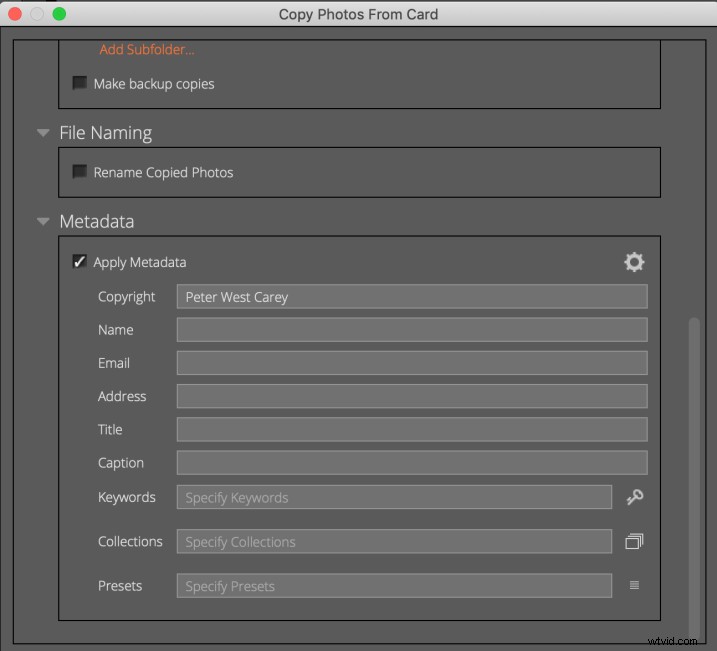Enable Make backup copies checkbox
Image resolution: width=717 pixels, height=651 pixels.
click(80, 84)
